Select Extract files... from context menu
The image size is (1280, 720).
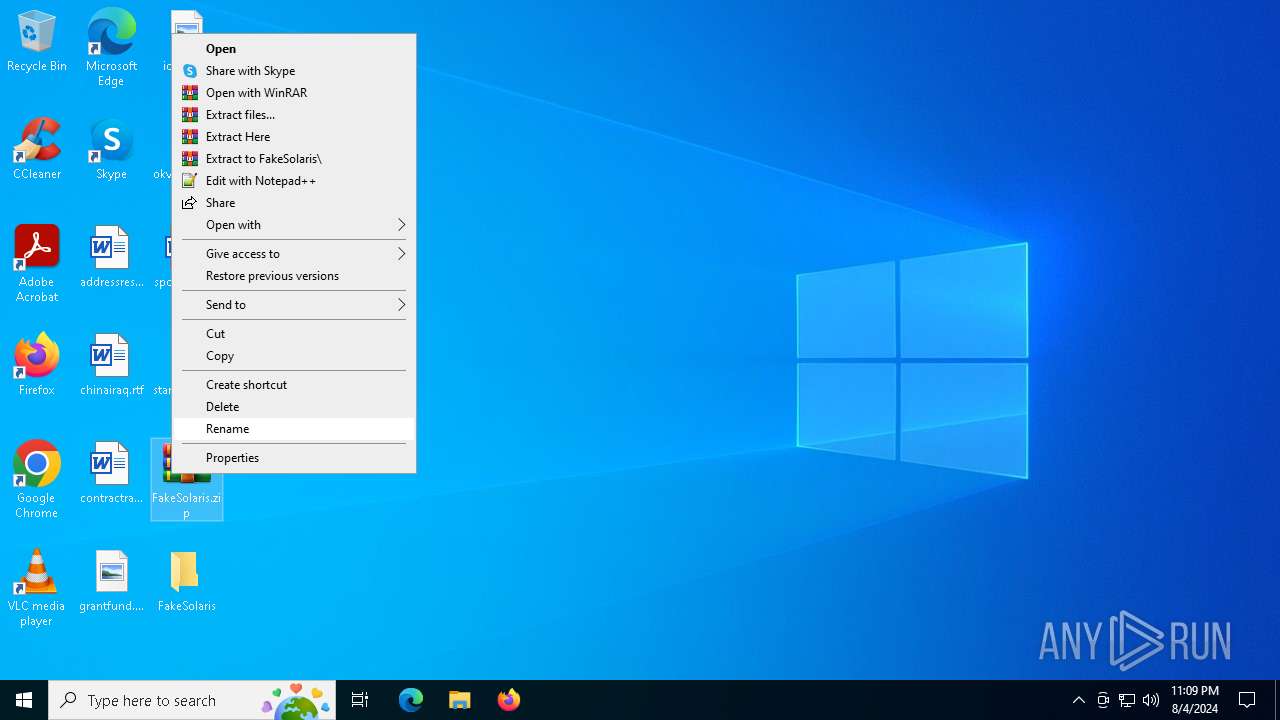[294, 115]
